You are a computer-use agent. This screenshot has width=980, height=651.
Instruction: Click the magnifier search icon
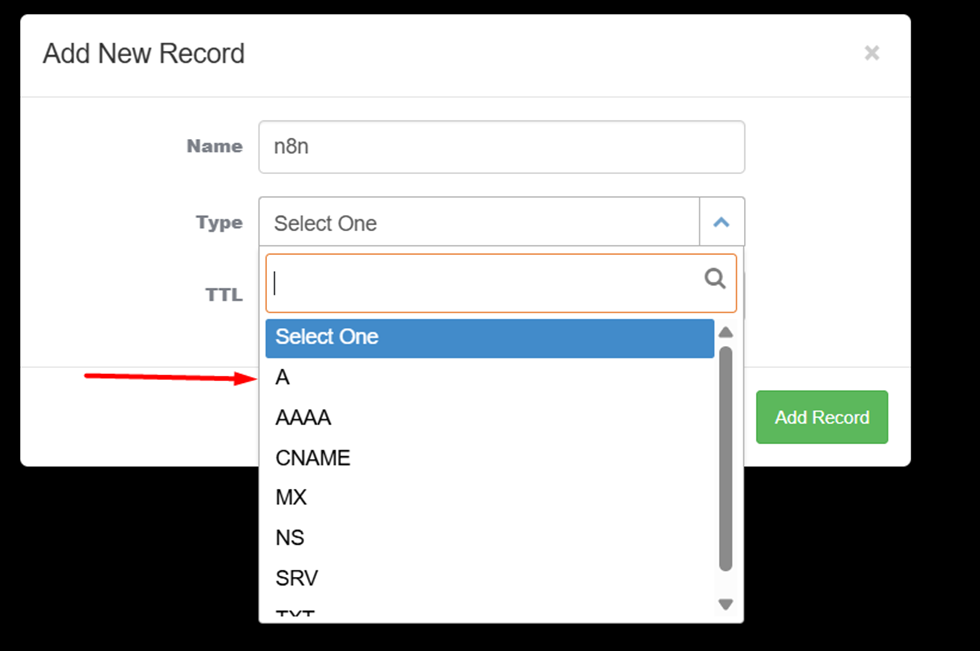click(715, 279)
